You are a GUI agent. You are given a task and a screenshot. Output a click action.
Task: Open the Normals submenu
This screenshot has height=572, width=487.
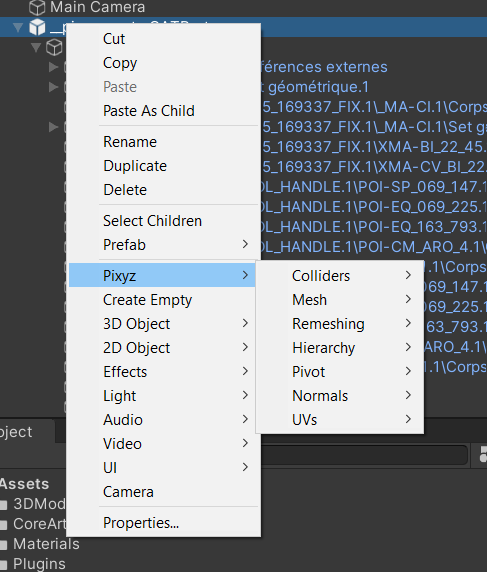pos(340,395)
